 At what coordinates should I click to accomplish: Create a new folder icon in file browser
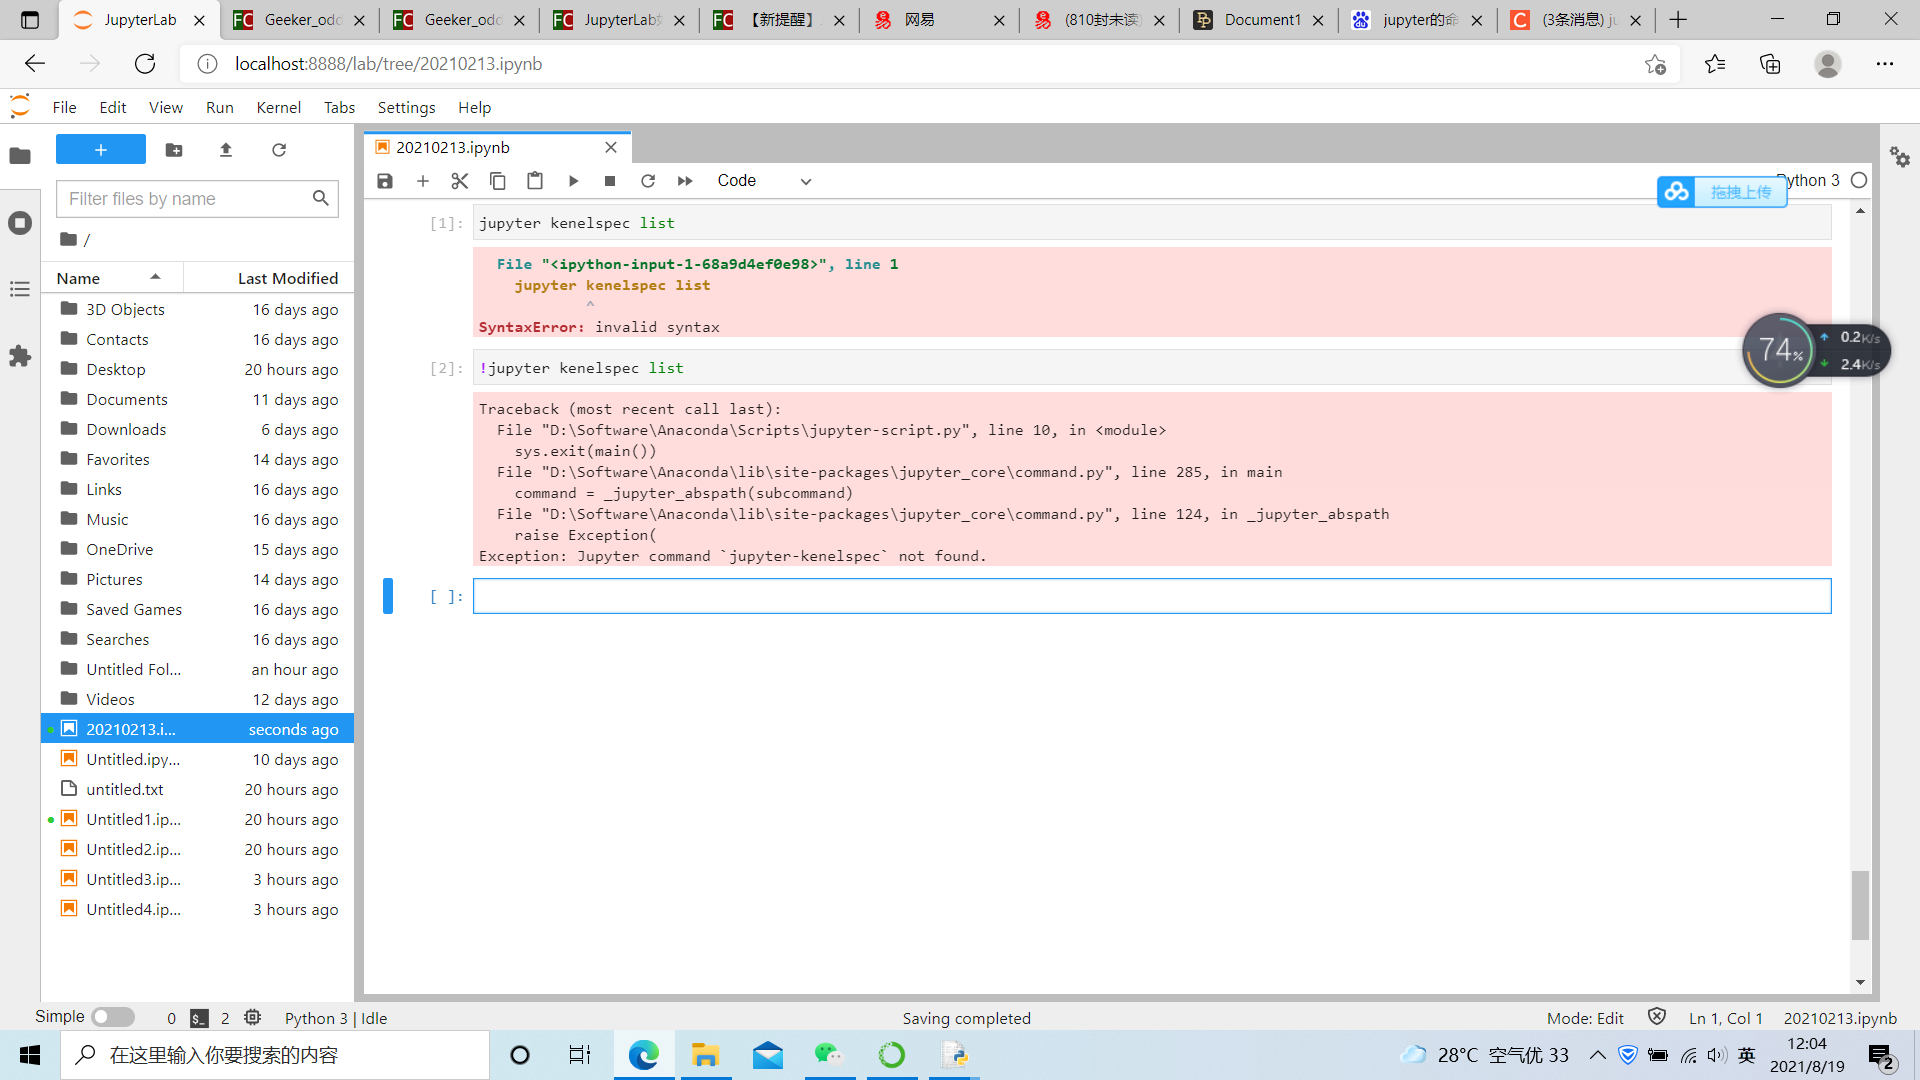[174, 150]
